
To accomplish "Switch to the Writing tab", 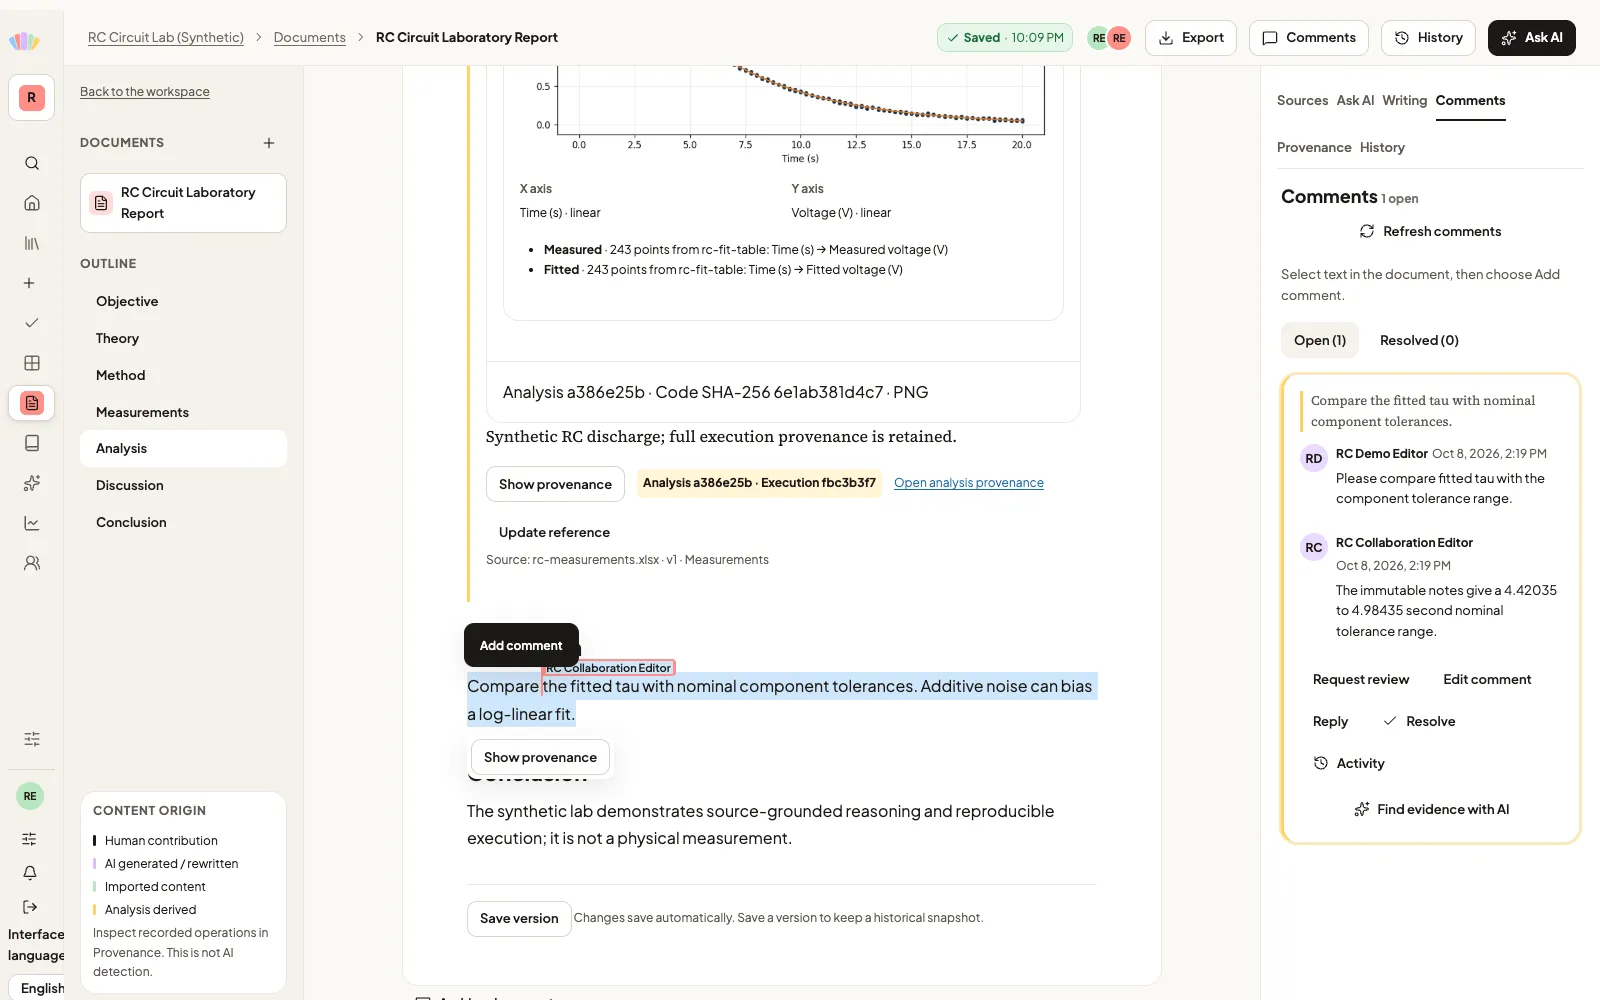I will coord(1404,100).
